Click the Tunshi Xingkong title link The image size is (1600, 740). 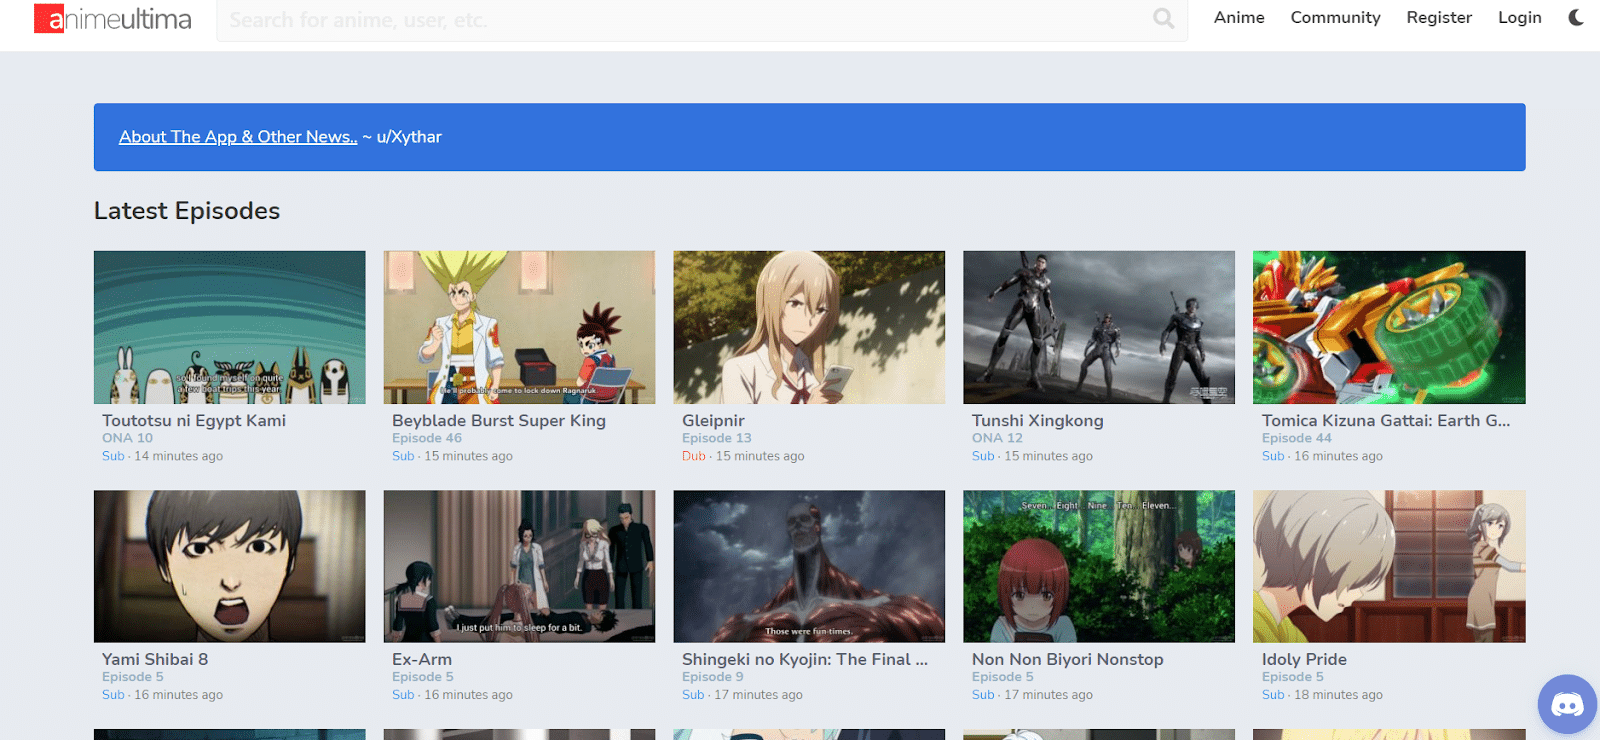click(1038, 421)
